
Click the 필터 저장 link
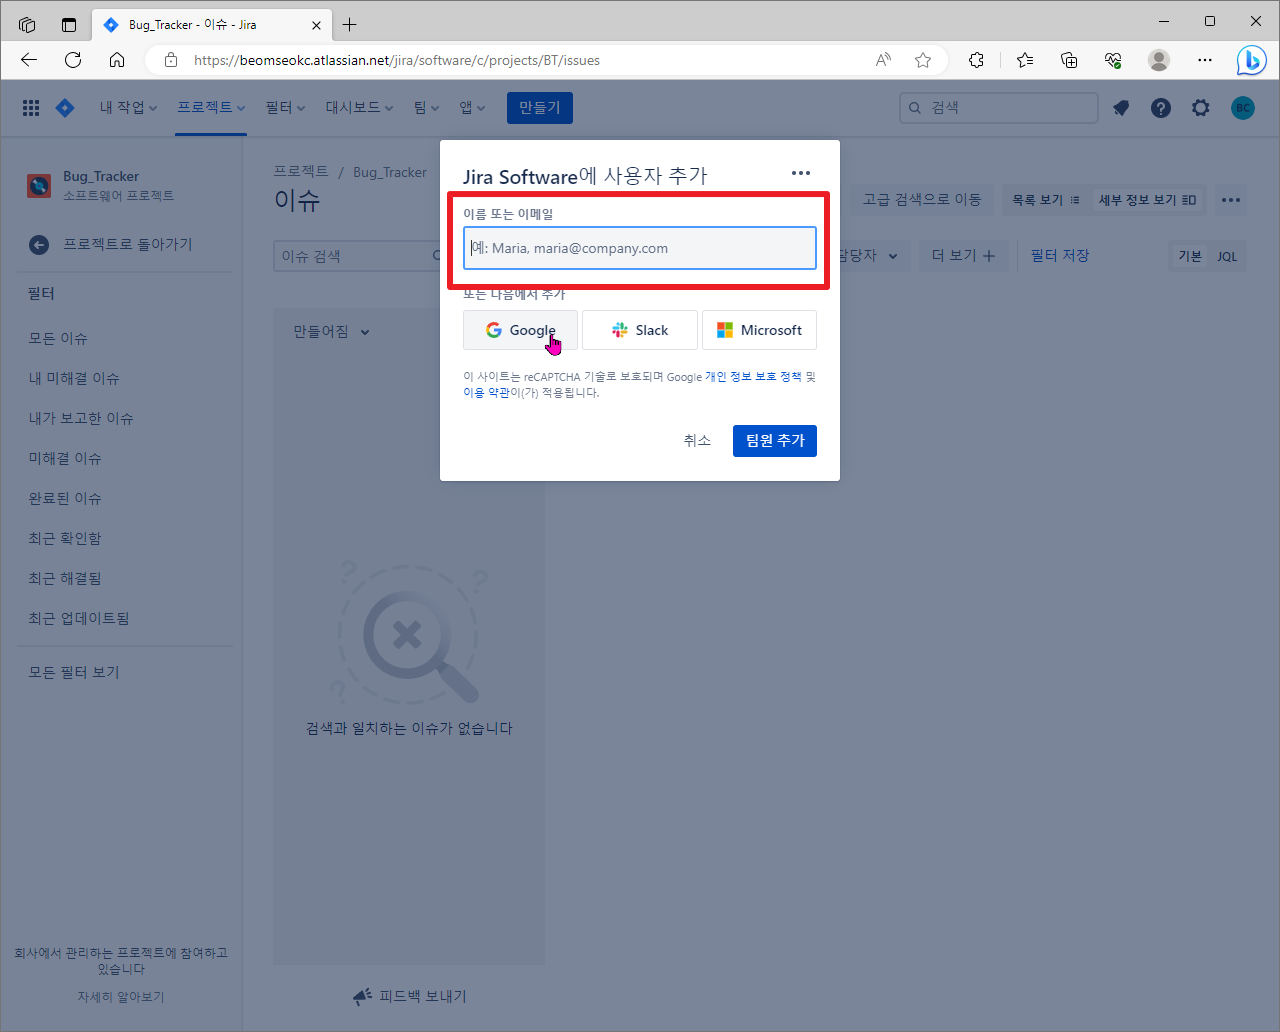point(1060,256)
